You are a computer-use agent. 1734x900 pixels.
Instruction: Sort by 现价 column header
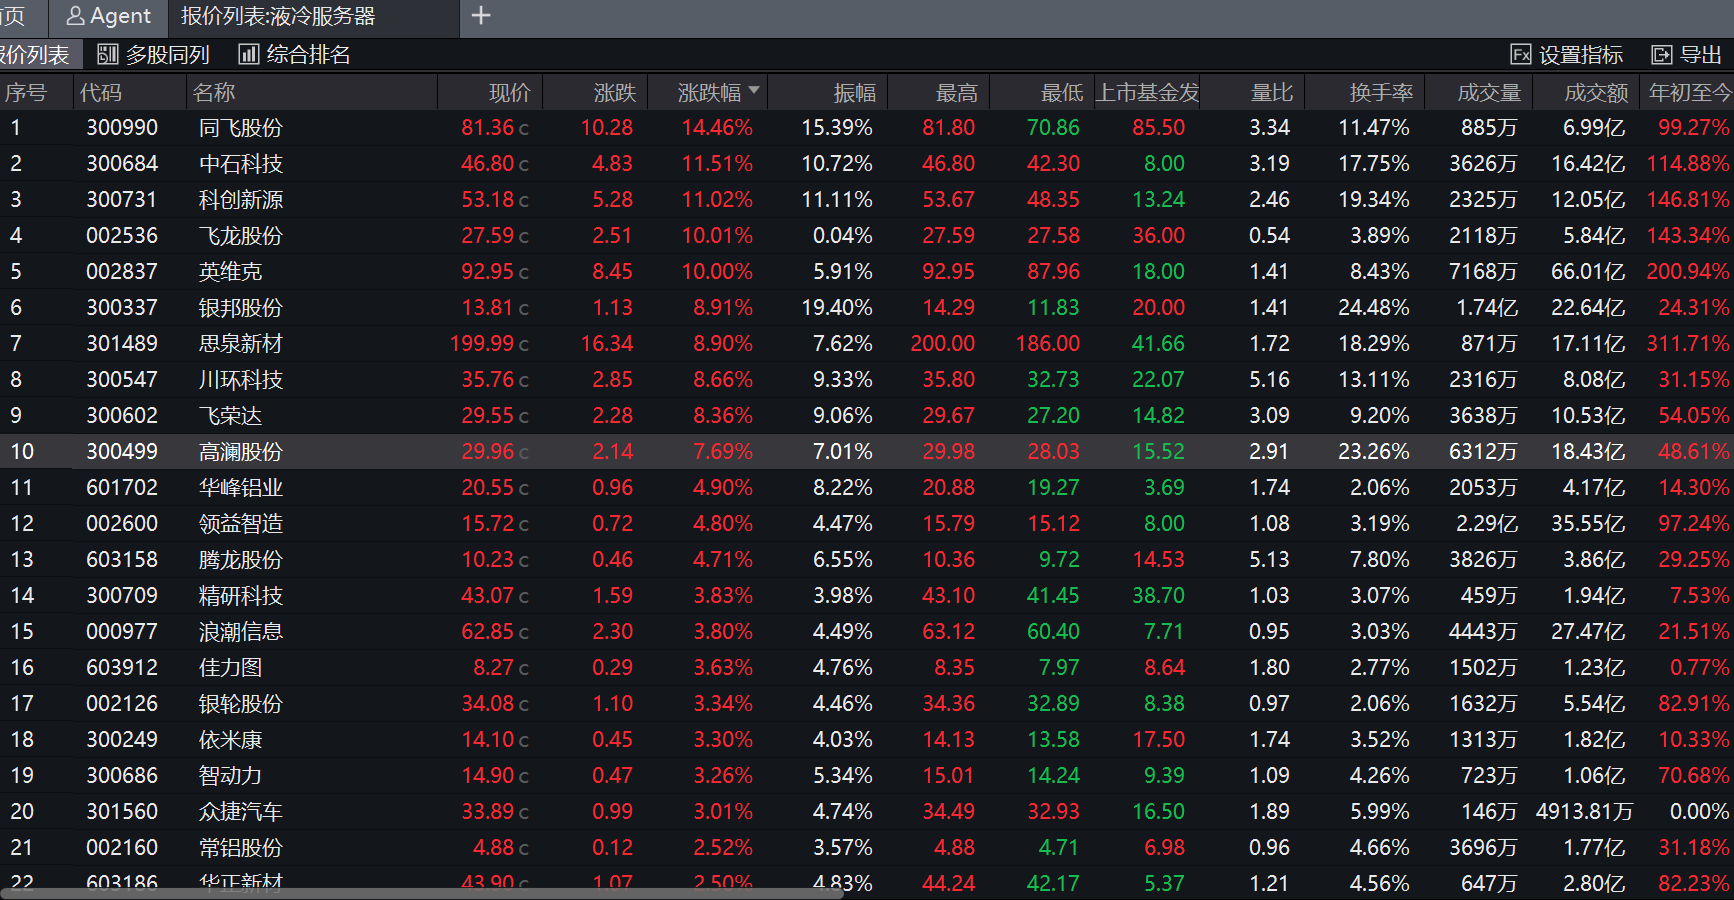coord(509,93)
